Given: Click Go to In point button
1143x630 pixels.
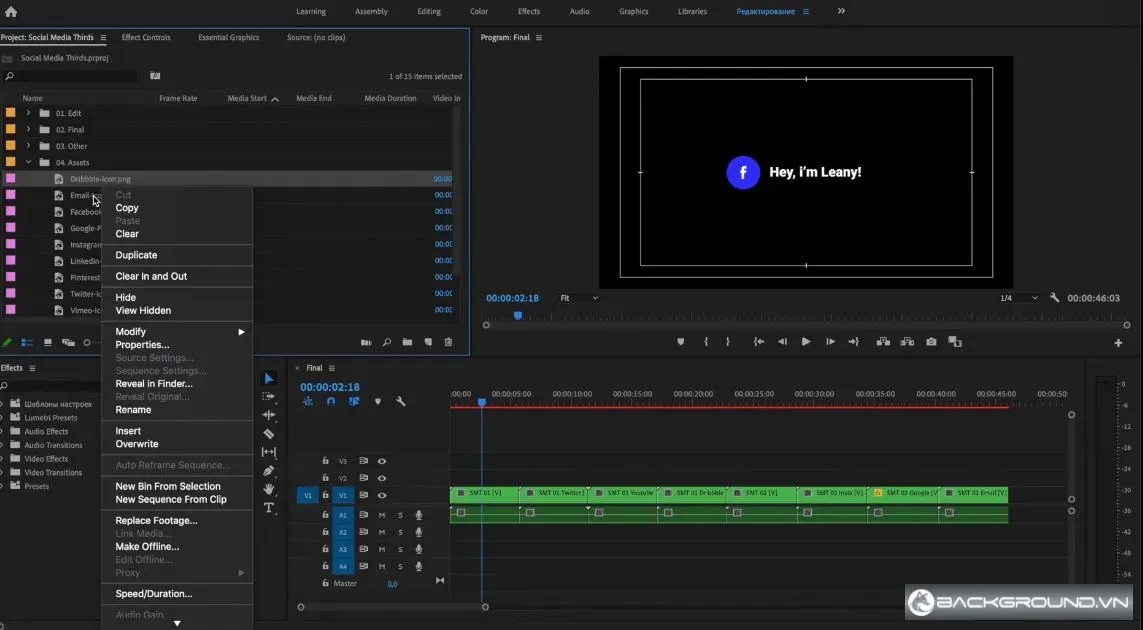Looking at the screenshot, I should (x=759, y=341).
